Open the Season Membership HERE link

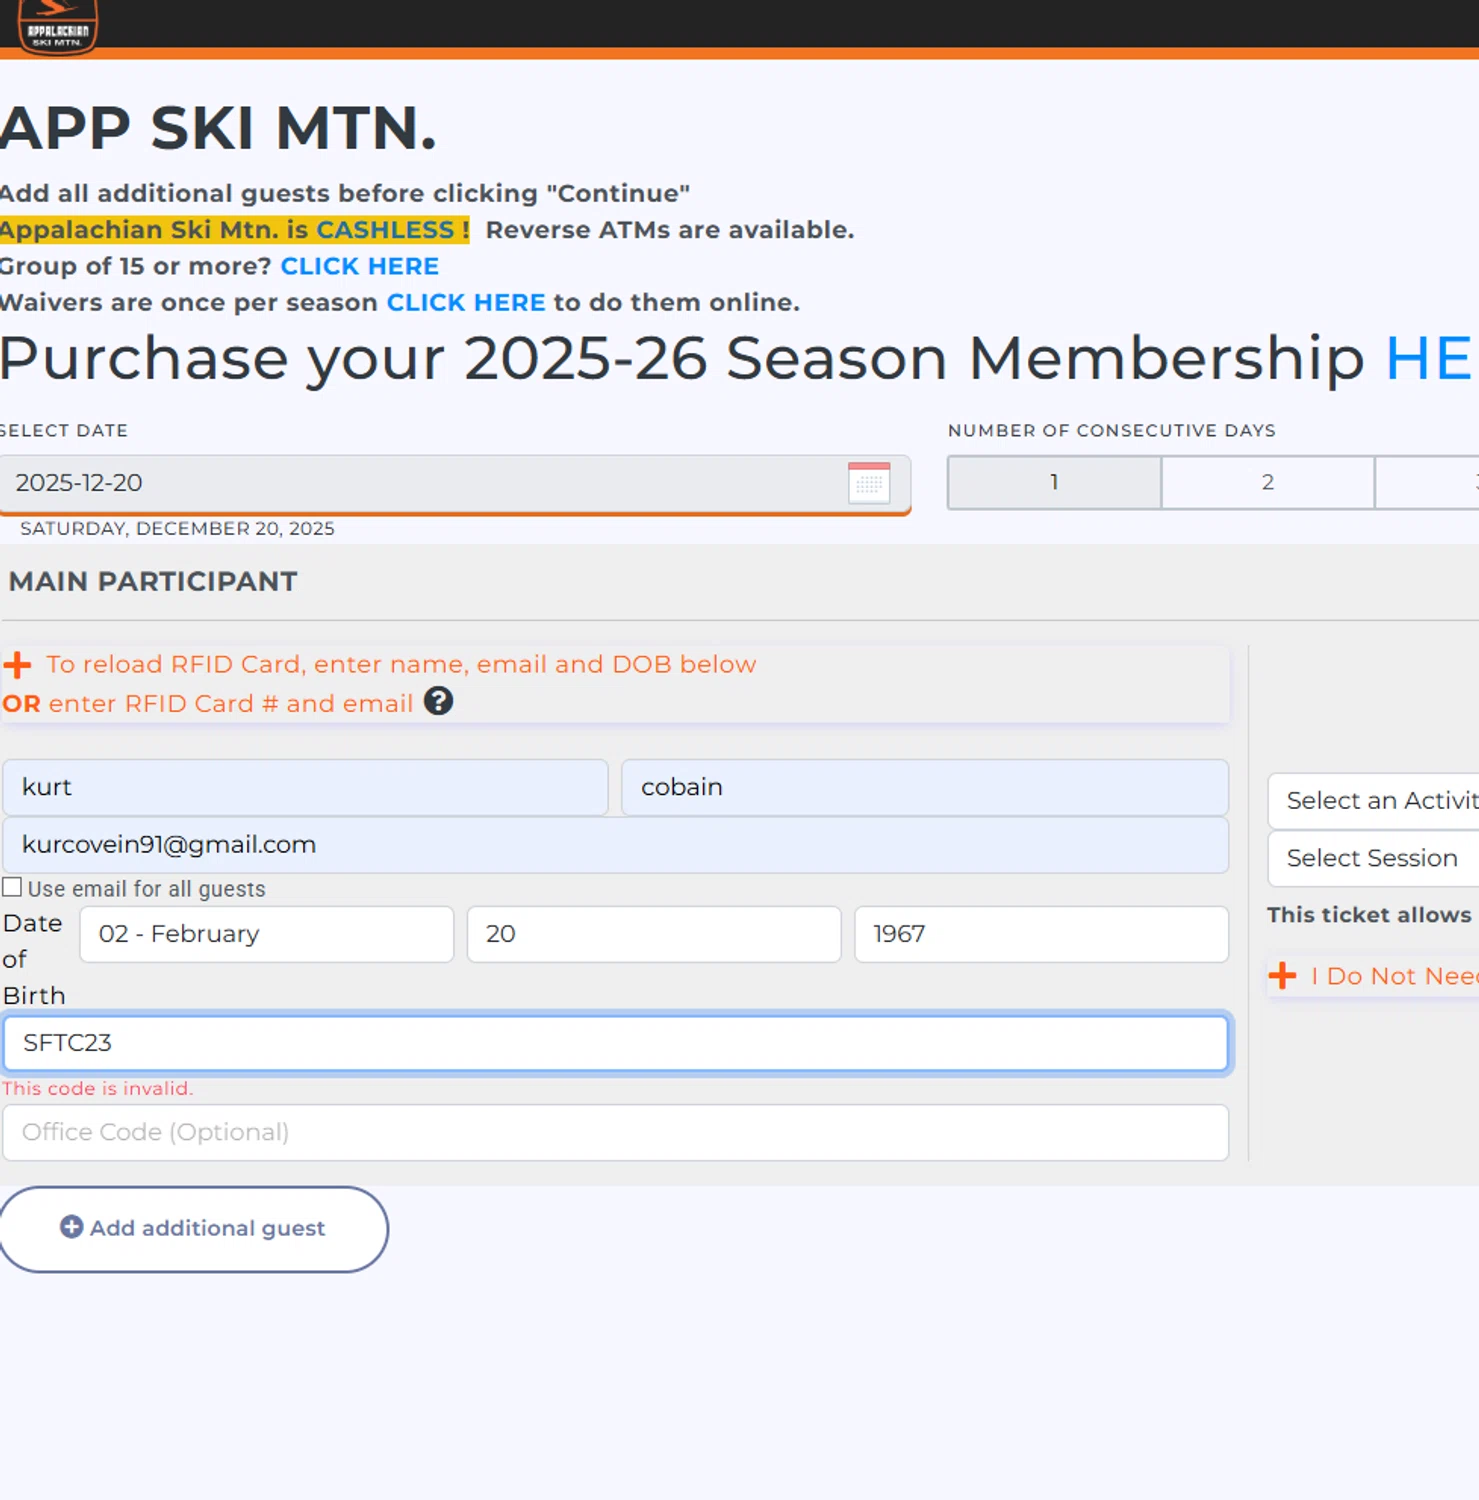tap(1431, 358)
